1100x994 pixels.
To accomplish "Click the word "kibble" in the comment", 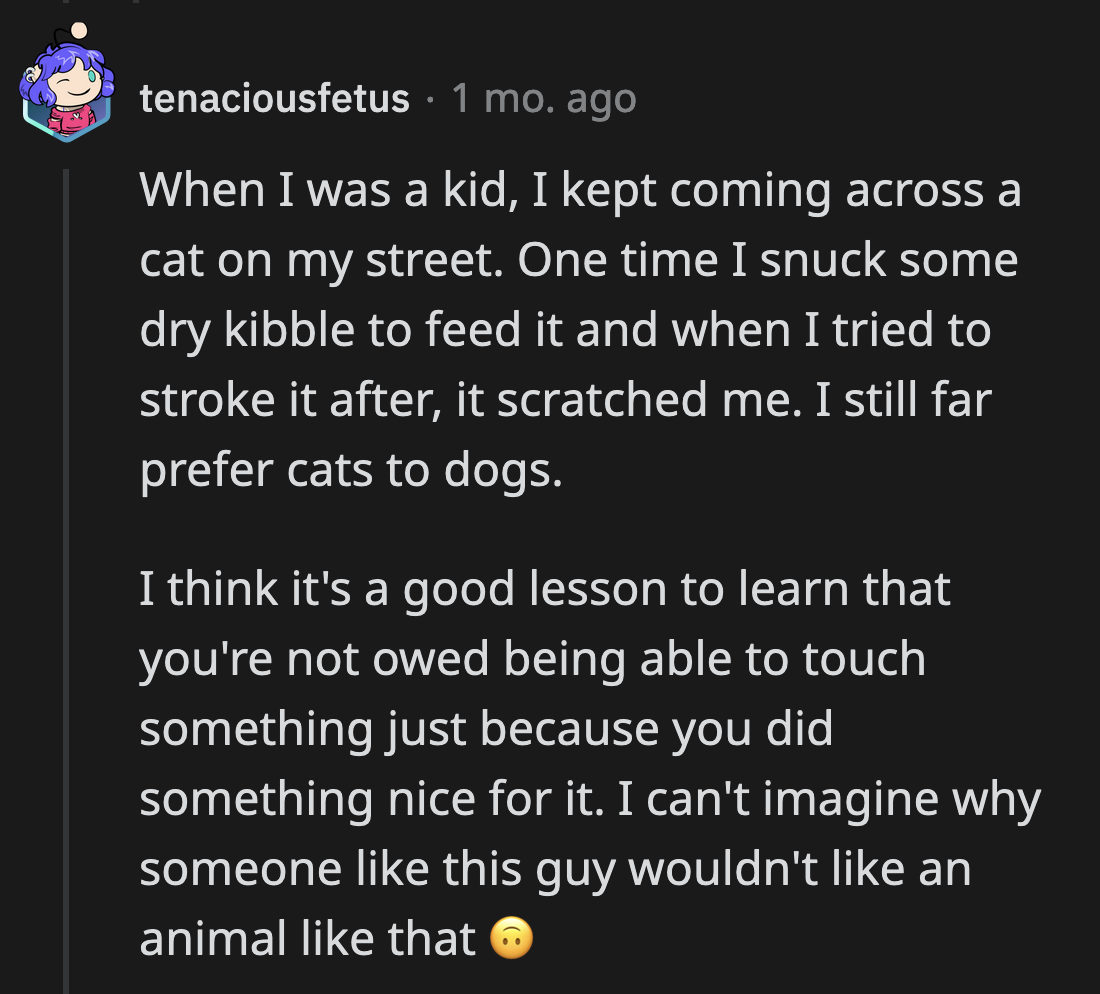I will pos(289,330).
